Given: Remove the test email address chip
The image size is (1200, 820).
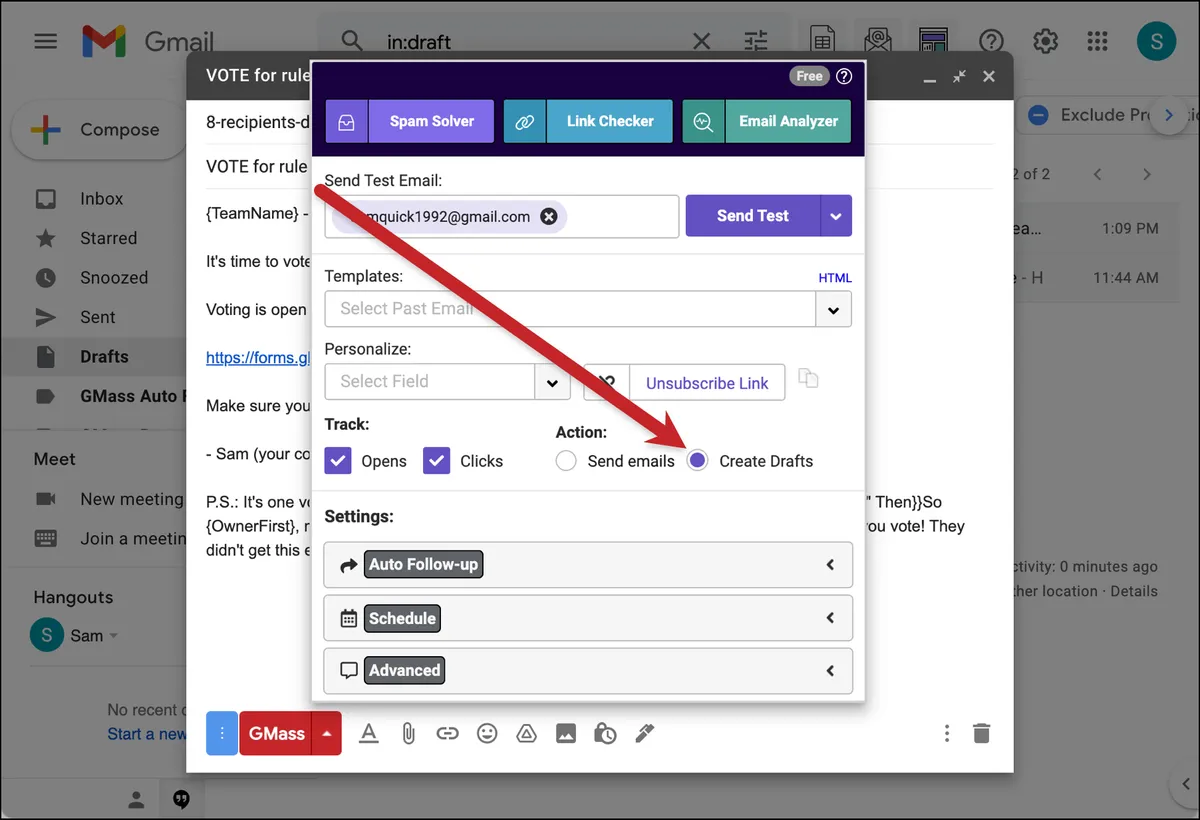Looking at the screenshot, I should coord(548,216).
